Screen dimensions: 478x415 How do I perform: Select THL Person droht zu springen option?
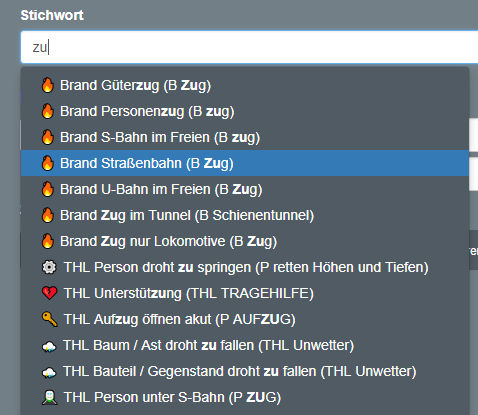(245, 267)
